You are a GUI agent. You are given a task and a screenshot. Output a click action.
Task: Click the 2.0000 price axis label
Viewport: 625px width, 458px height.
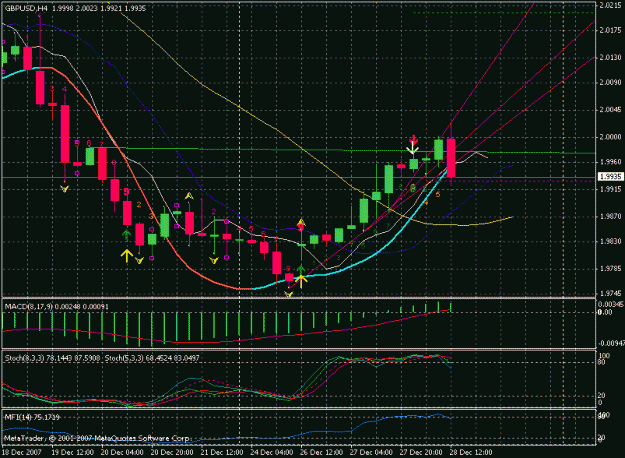pyautogui.click(x=610, y=137)
